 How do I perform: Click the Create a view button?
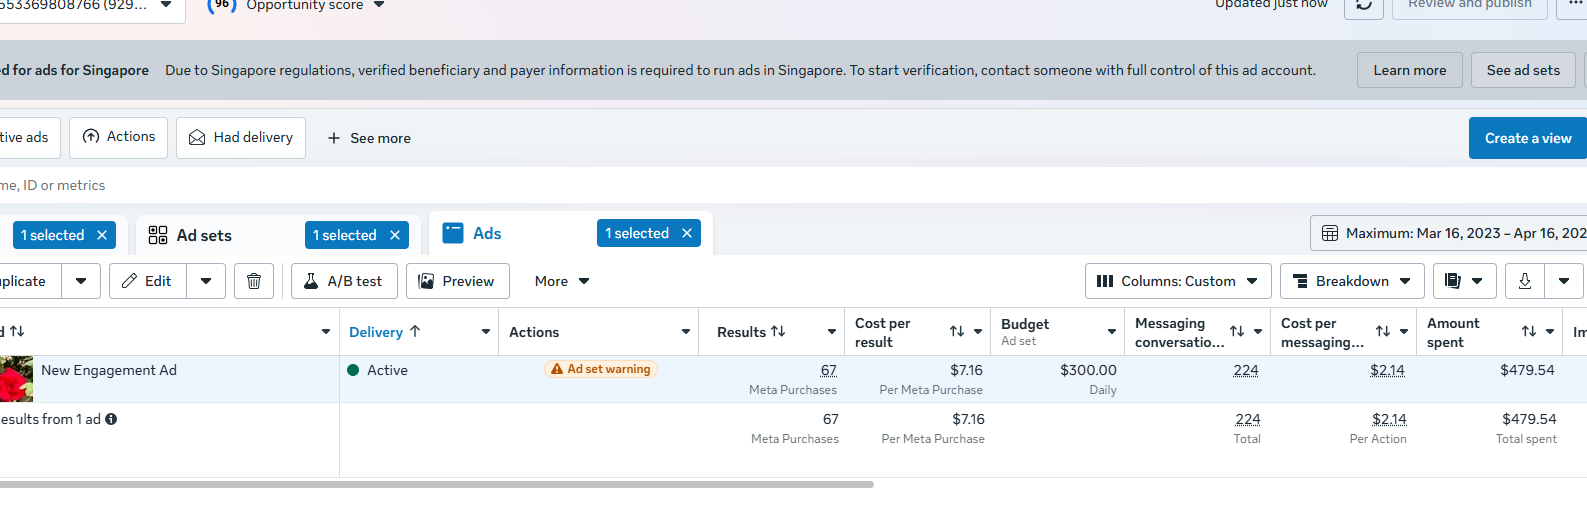coord(1527,138)
